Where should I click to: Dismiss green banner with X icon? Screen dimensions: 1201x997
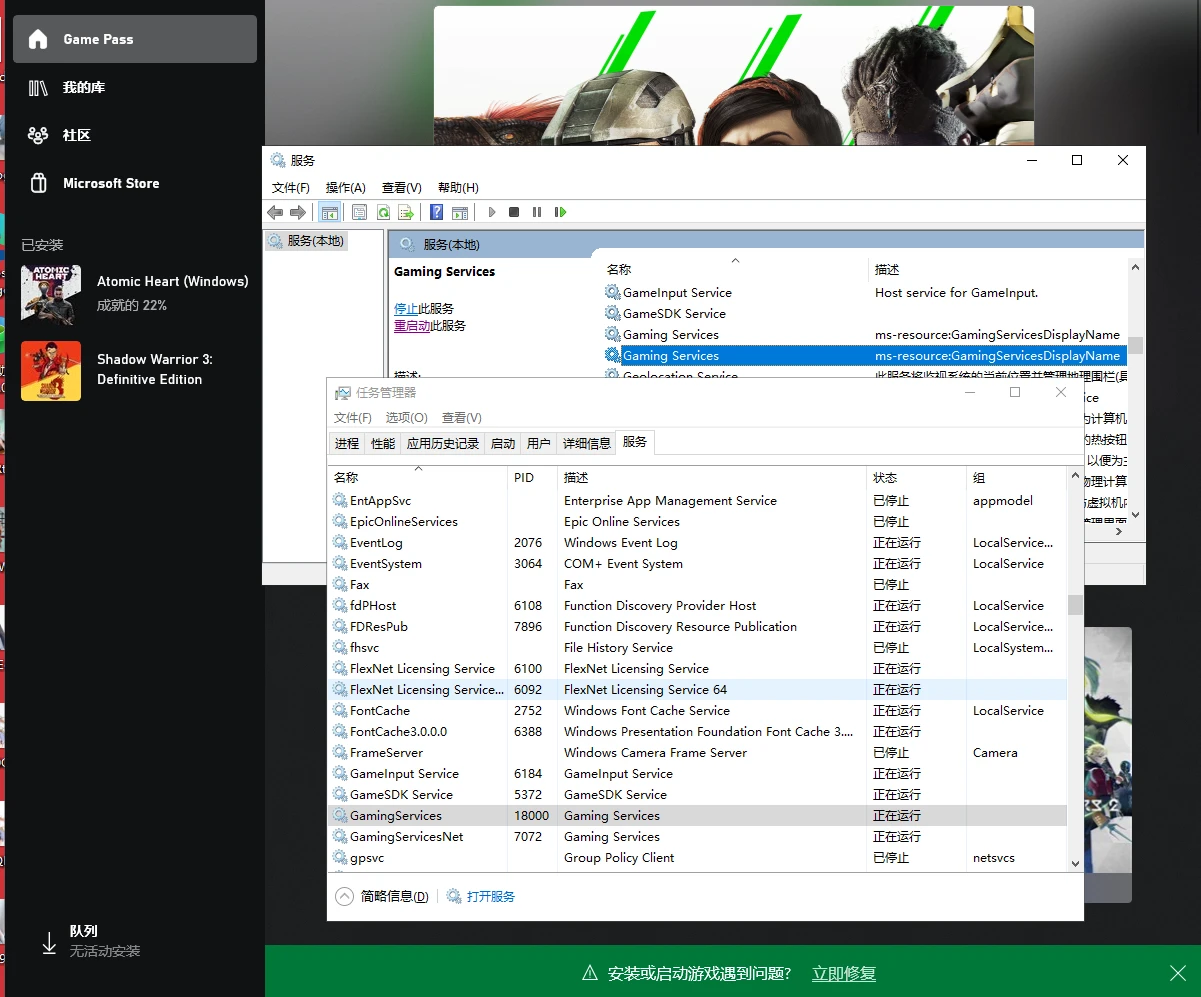click(x=1178, y=973)
